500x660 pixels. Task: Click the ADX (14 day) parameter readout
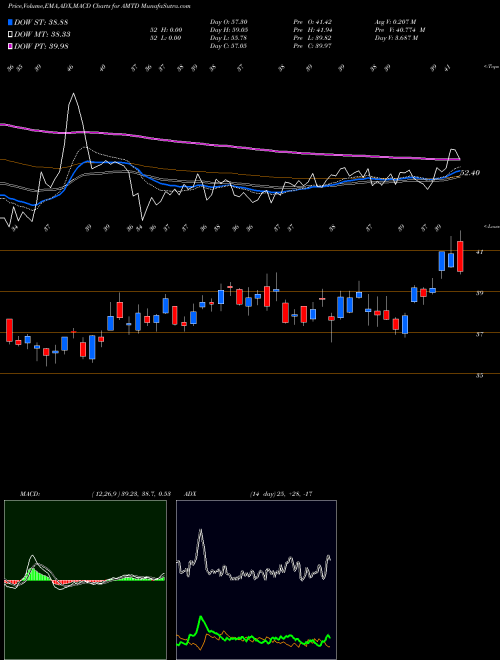coord(280,494)
